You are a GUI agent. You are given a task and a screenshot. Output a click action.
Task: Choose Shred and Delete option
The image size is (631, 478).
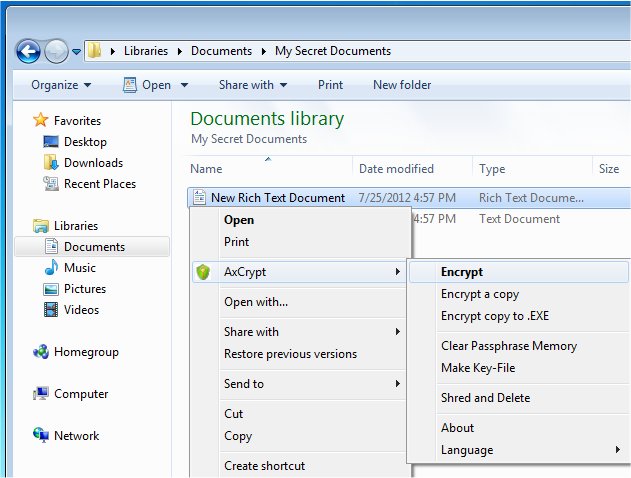click(485, 398)
